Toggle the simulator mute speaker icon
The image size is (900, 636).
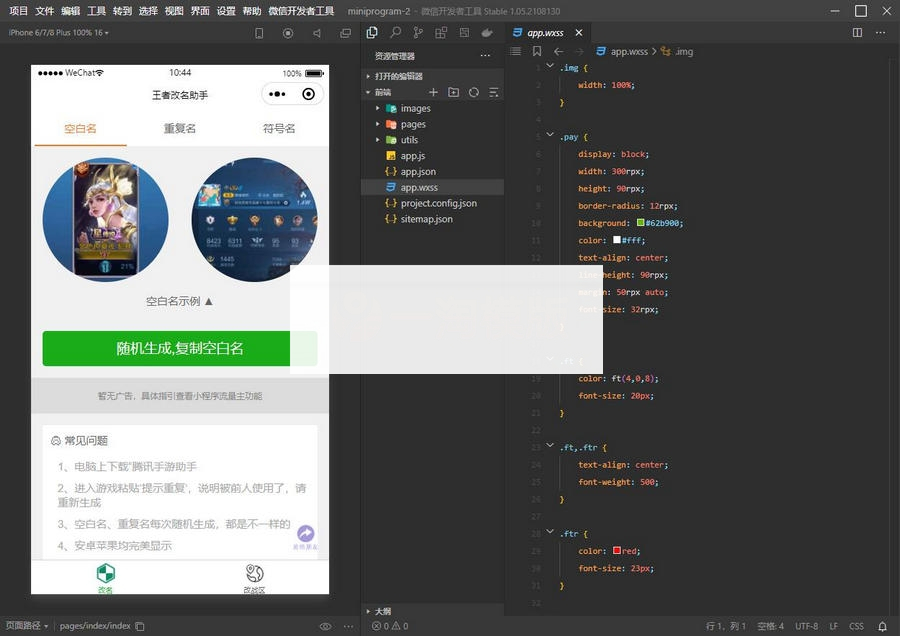[317, 33]
